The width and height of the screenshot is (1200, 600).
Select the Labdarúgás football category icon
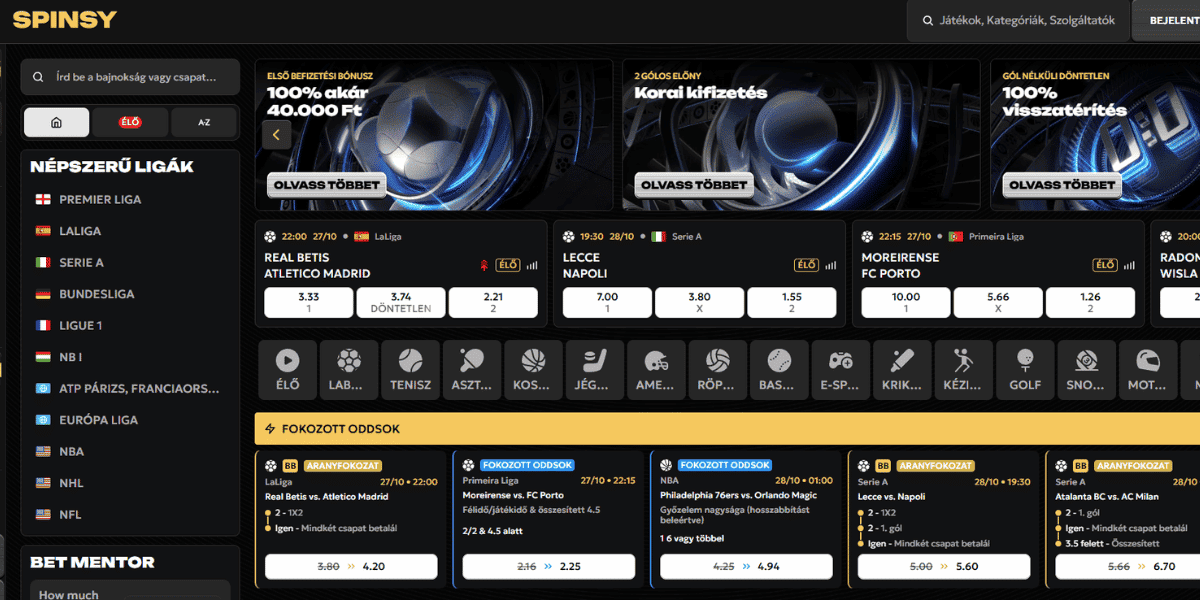pyautogui.click(x=349, y=370)
